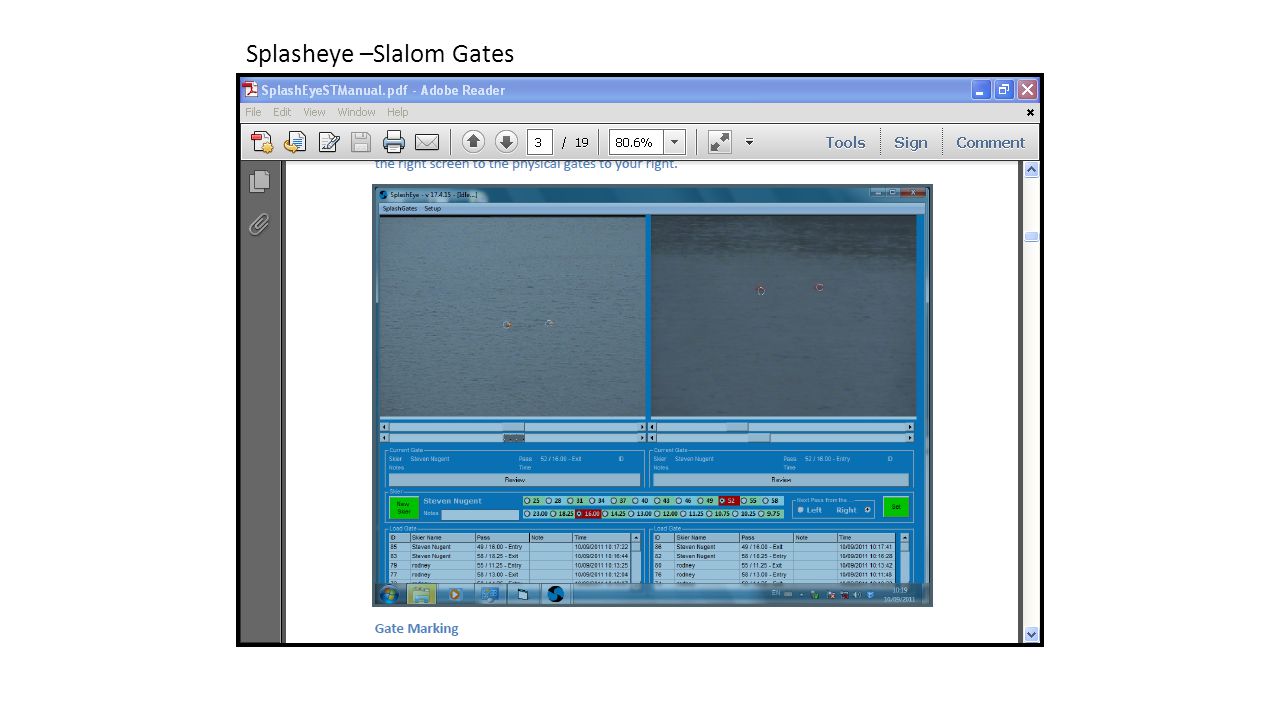Click the green Set button
Viewport: 1280px width, 720px height.
896,507
